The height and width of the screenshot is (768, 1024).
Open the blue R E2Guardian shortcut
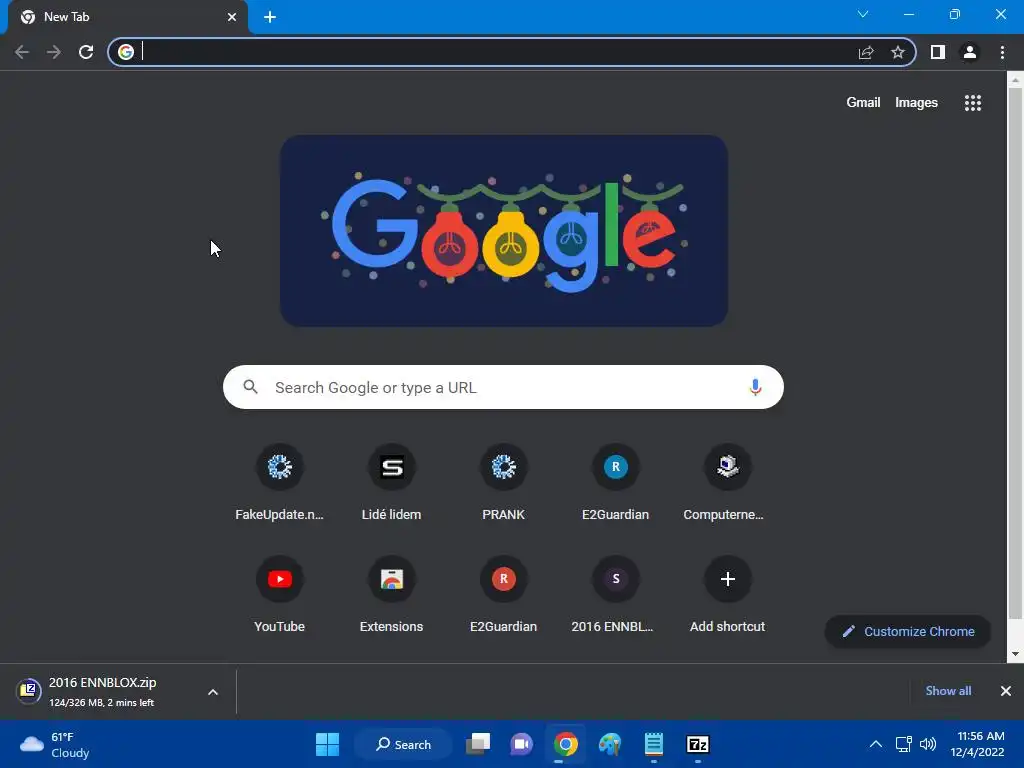[x=615, y=482]
